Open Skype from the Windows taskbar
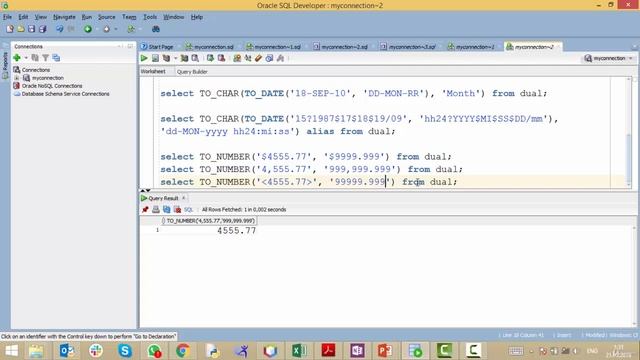 point(124,351)
